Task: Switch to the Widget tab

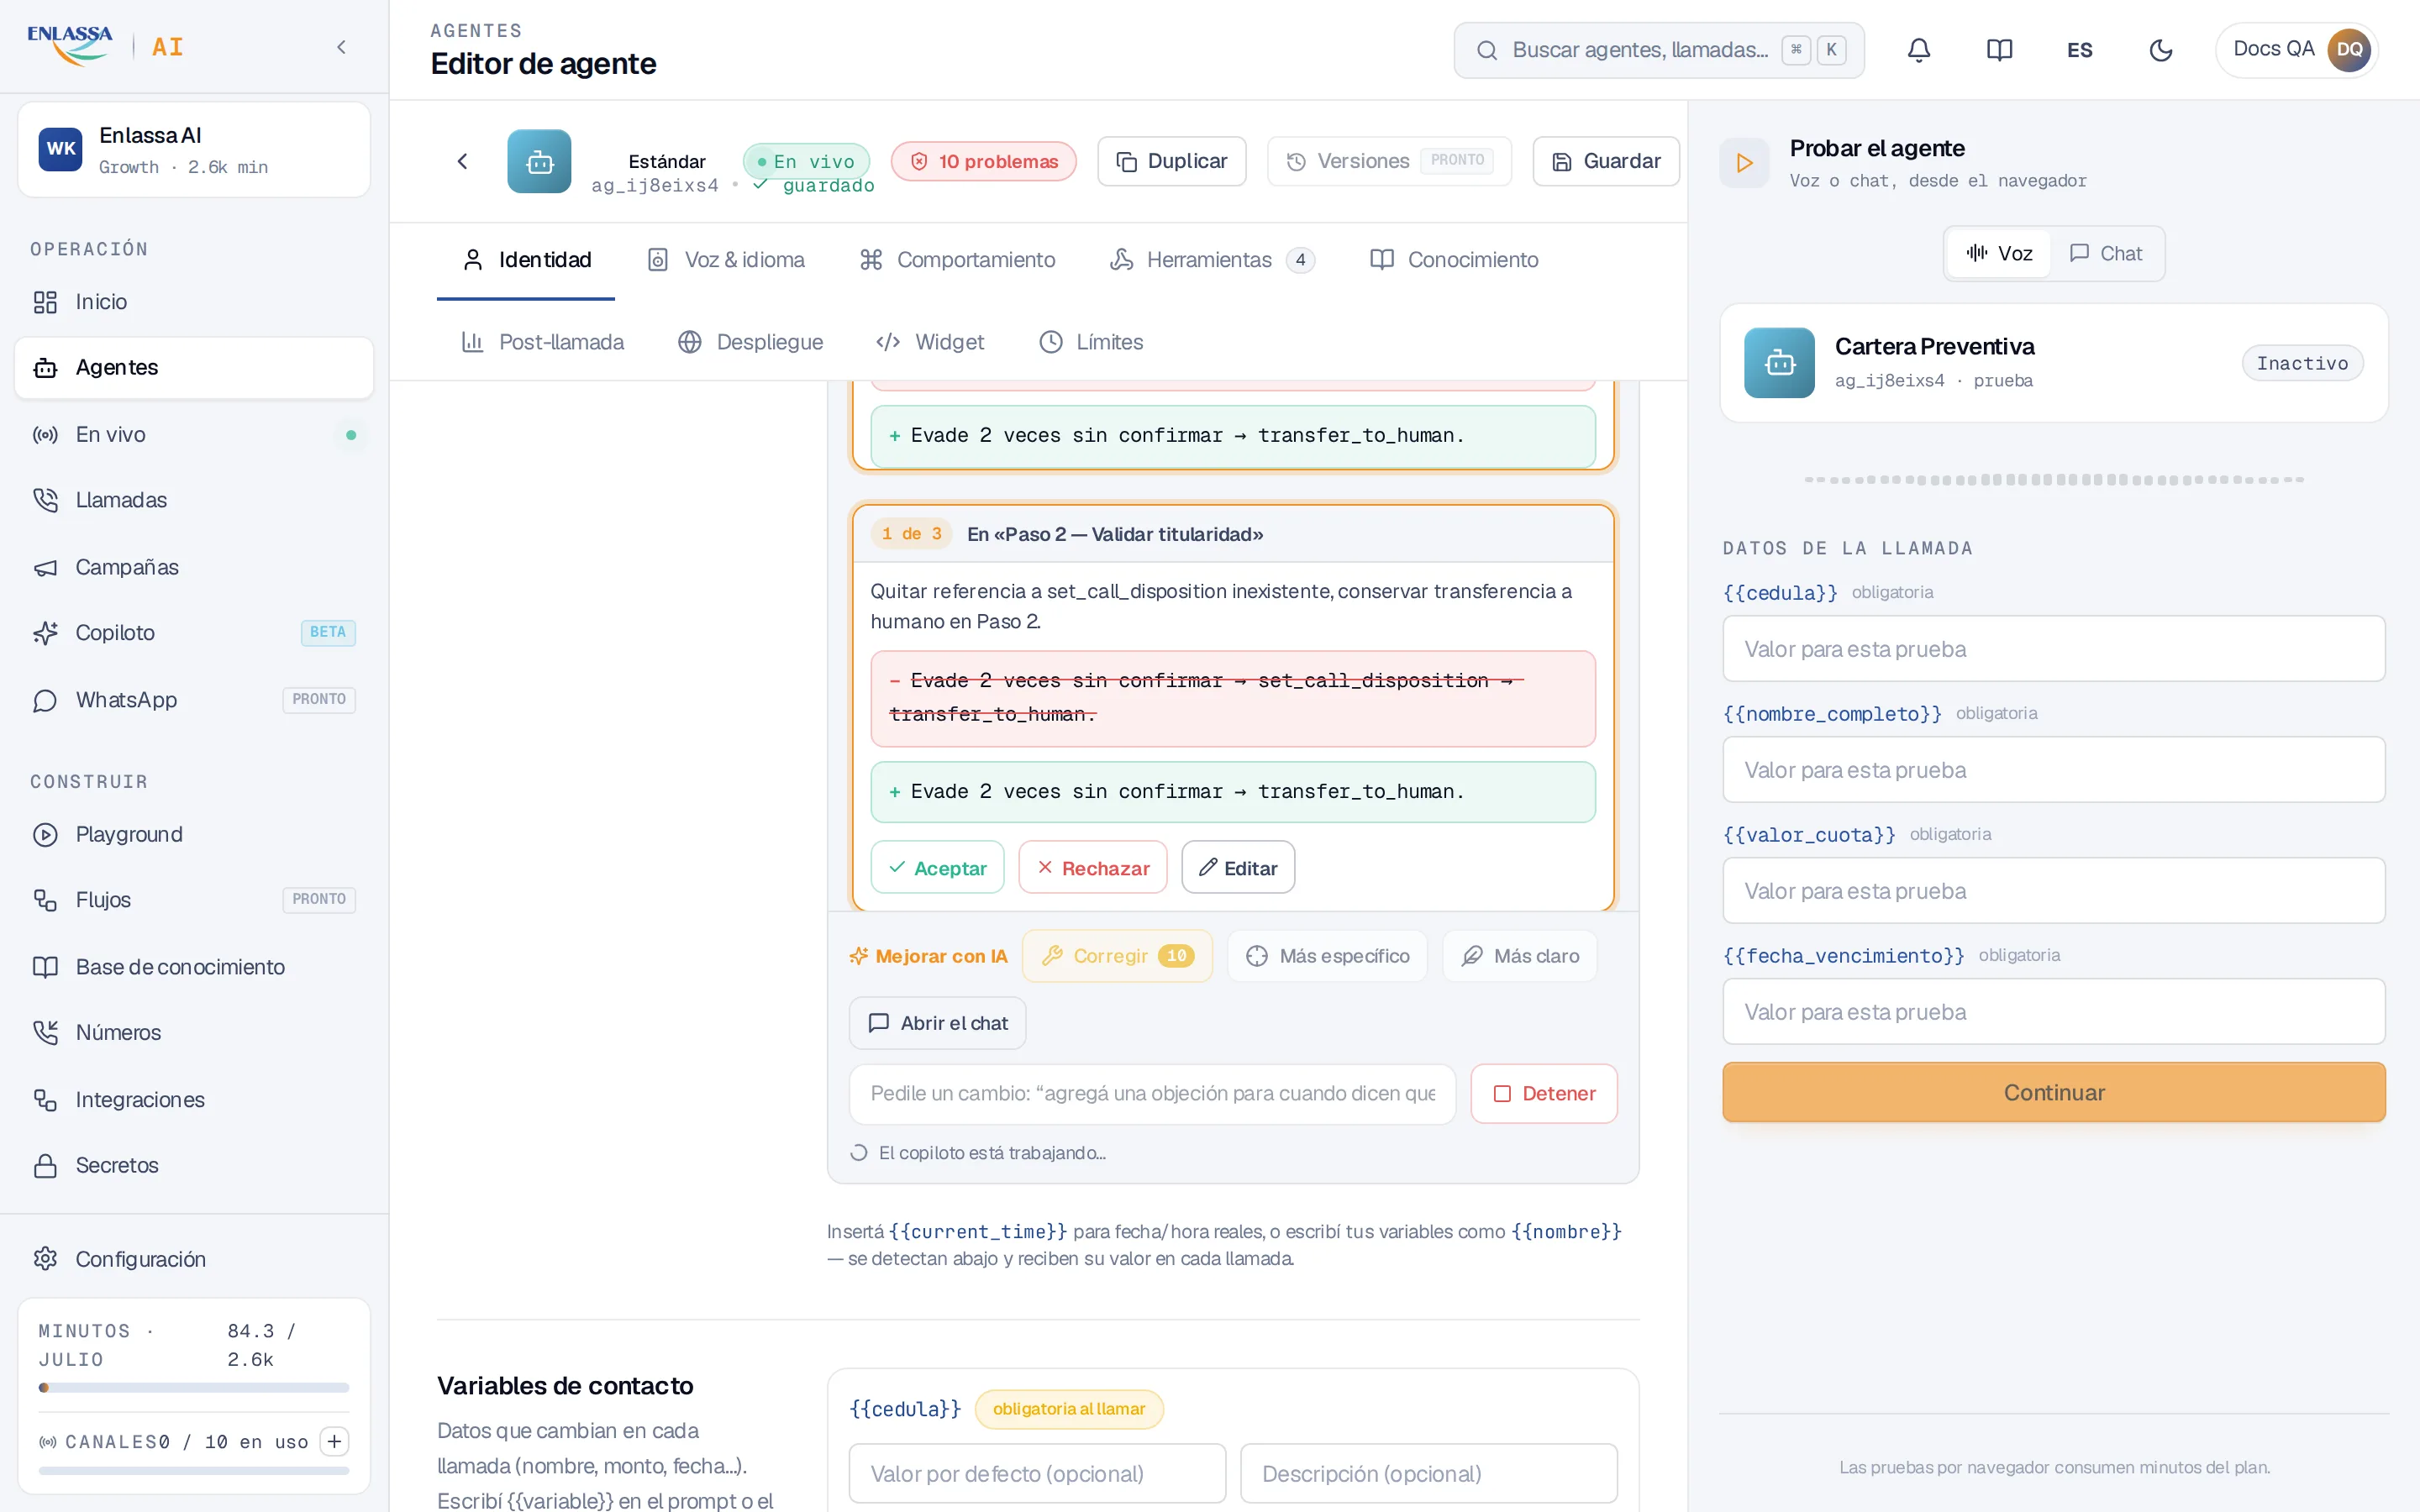Action: [929, 342]
